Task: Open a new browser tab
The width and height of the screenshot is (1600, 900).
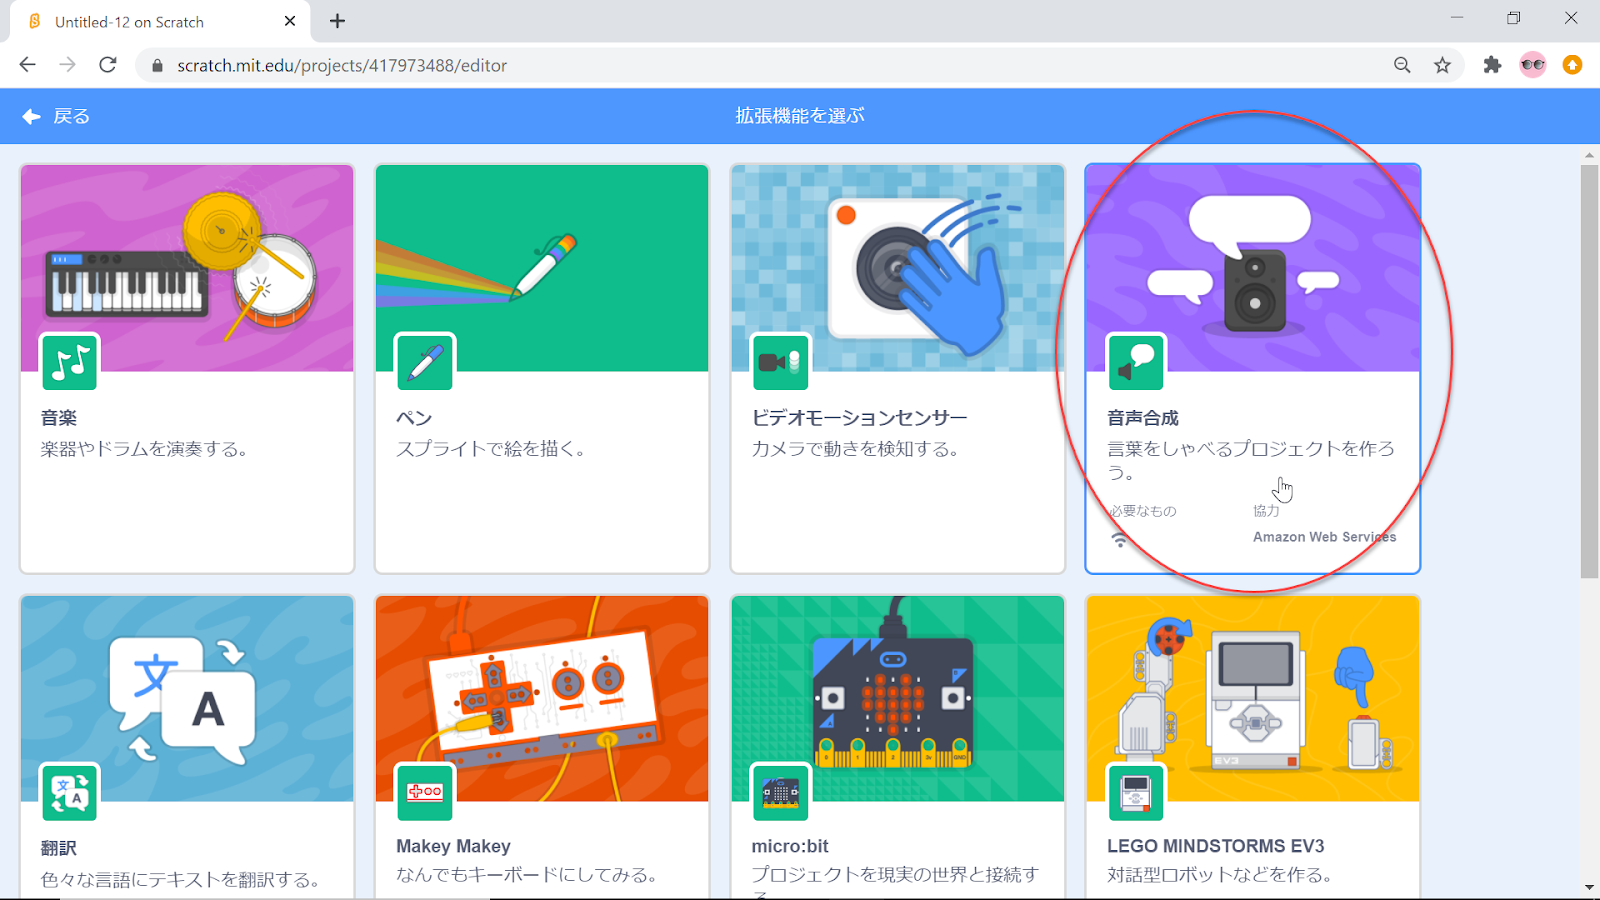Action: (337, 21)
